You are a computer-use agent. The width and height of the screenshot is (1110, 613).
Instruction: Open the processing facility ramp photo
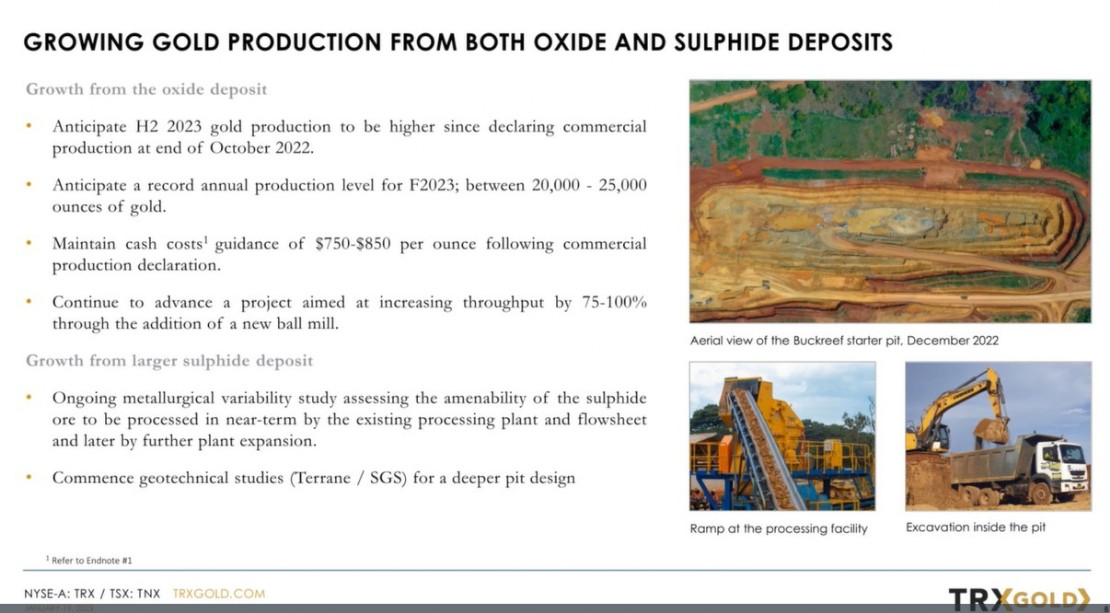(x=782, y=436)
